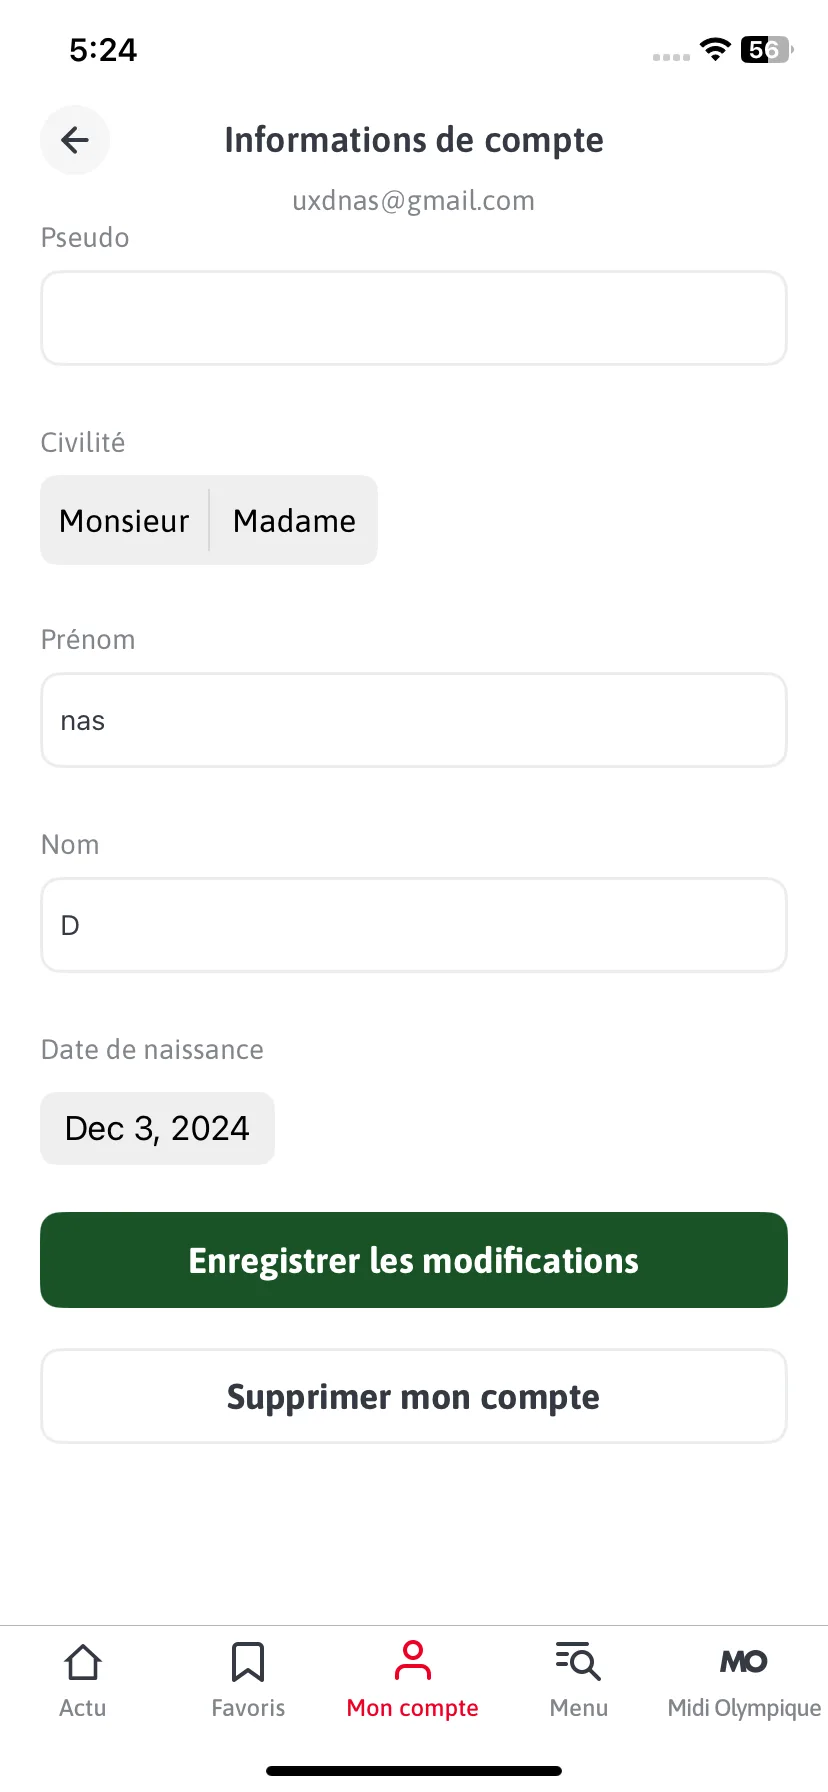Select Madame as civilité
This screenshot has width=828, height=1792.
click(294, 520)
